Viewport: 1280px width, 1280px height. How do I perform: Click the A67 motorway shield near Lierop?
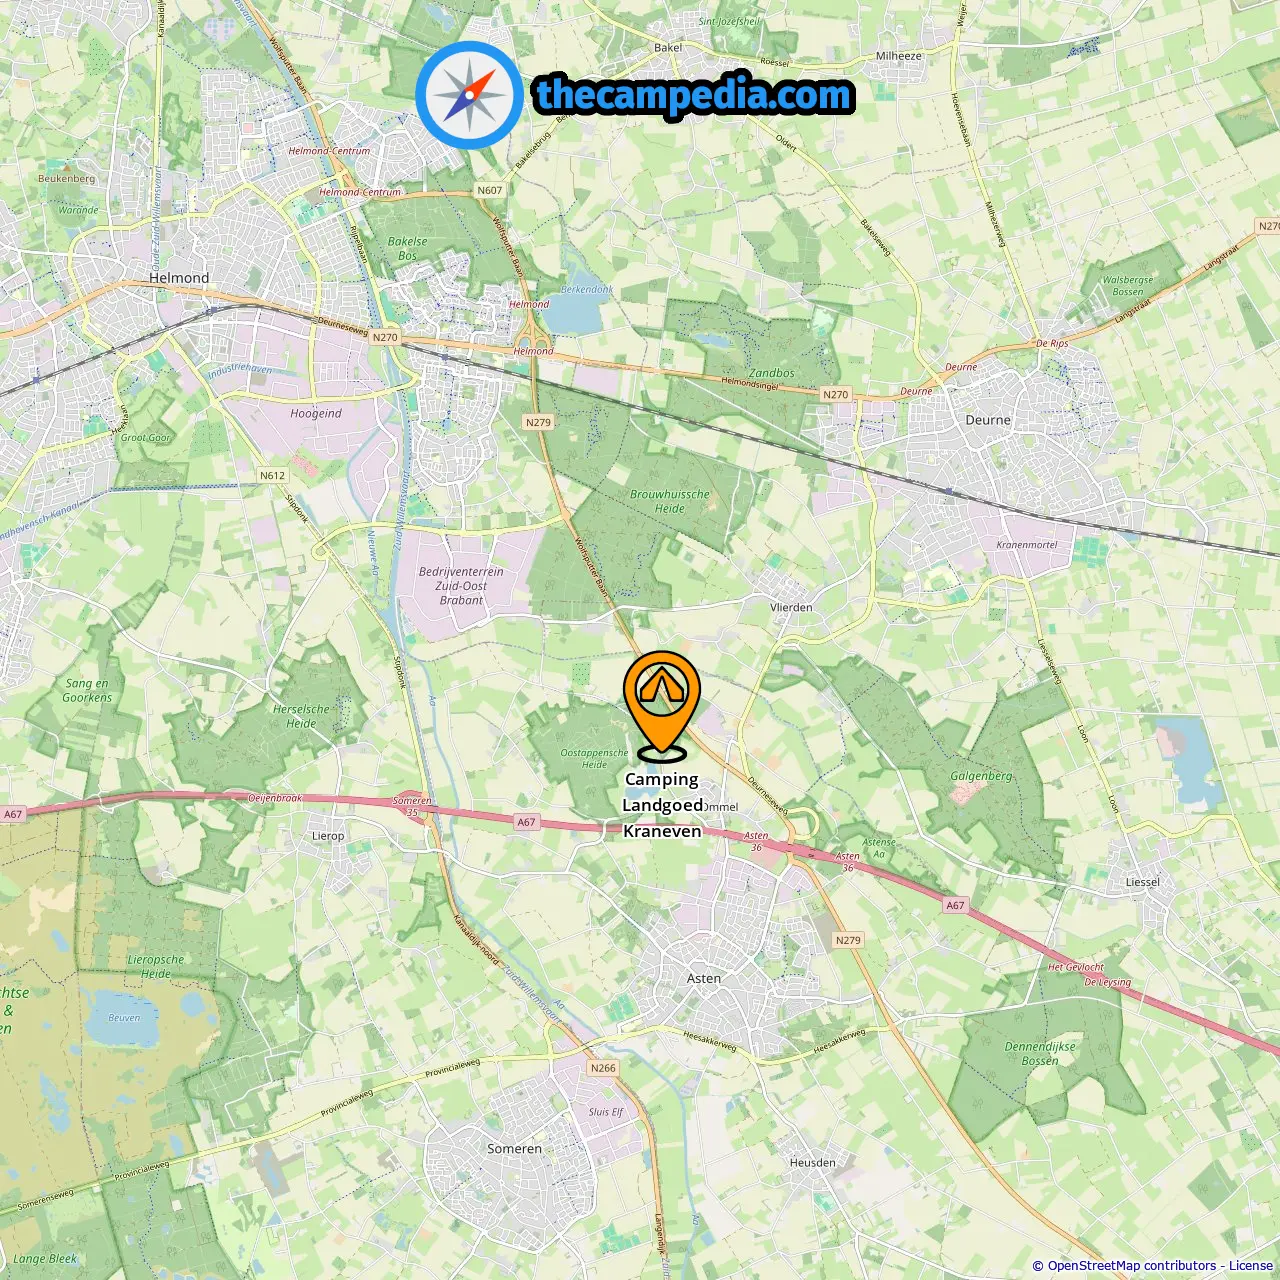click(527, 822)
